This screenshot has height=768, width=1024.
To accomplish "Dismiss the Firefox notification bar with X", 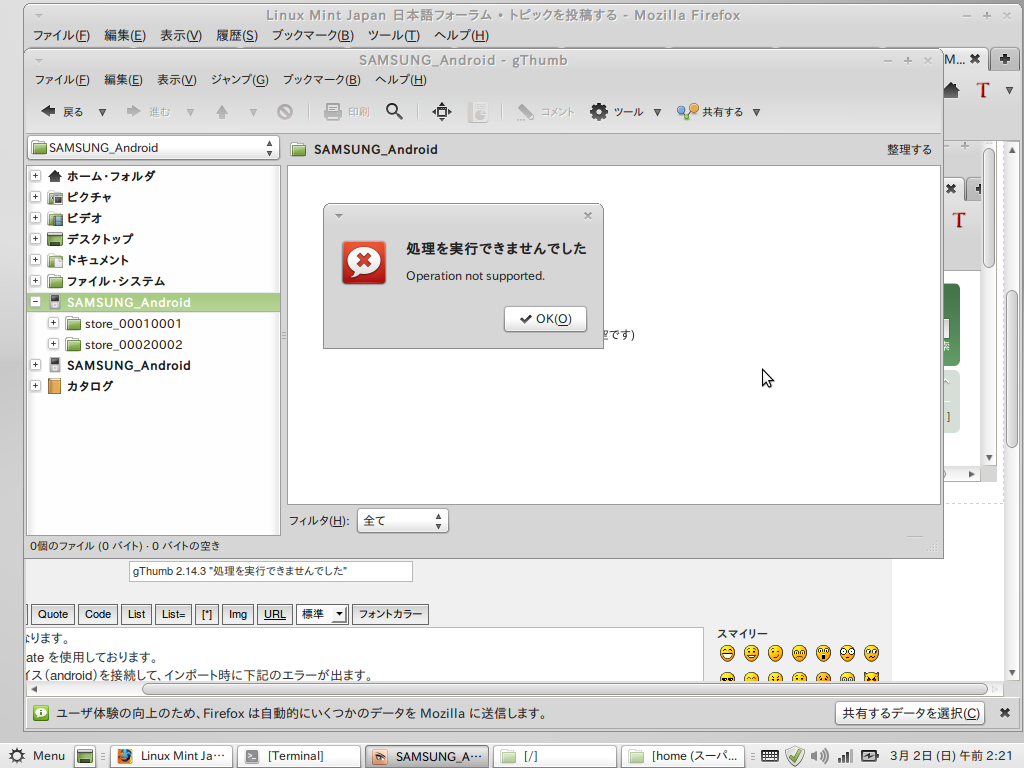I will tap(1005, 713).
